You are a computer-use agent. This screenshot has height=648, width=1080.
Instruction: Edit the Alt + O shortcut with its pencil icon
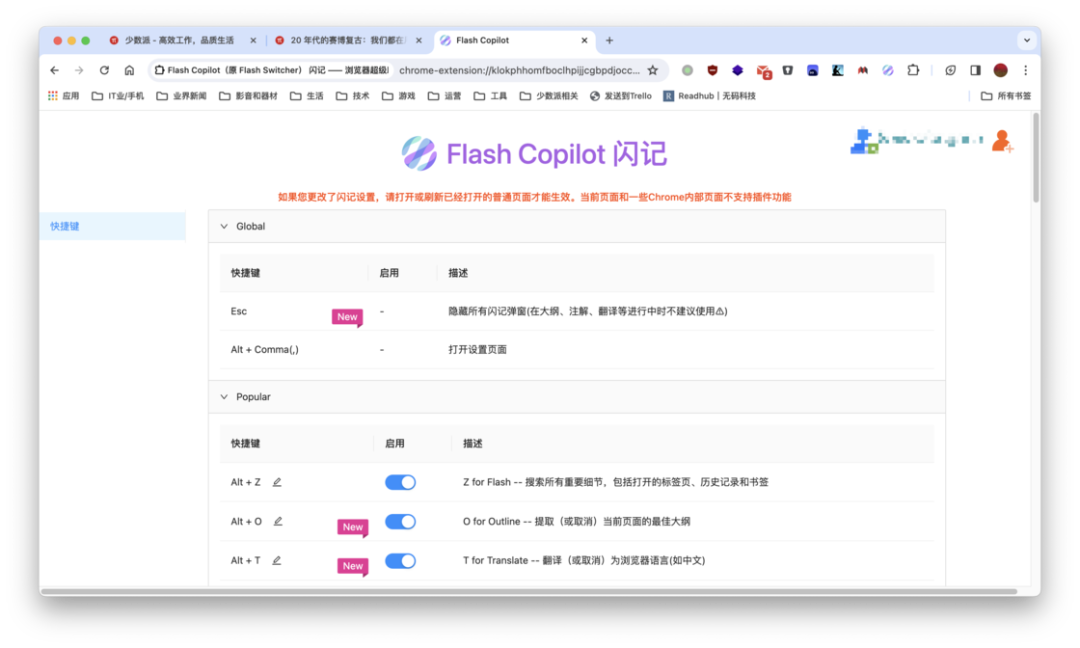278,521
